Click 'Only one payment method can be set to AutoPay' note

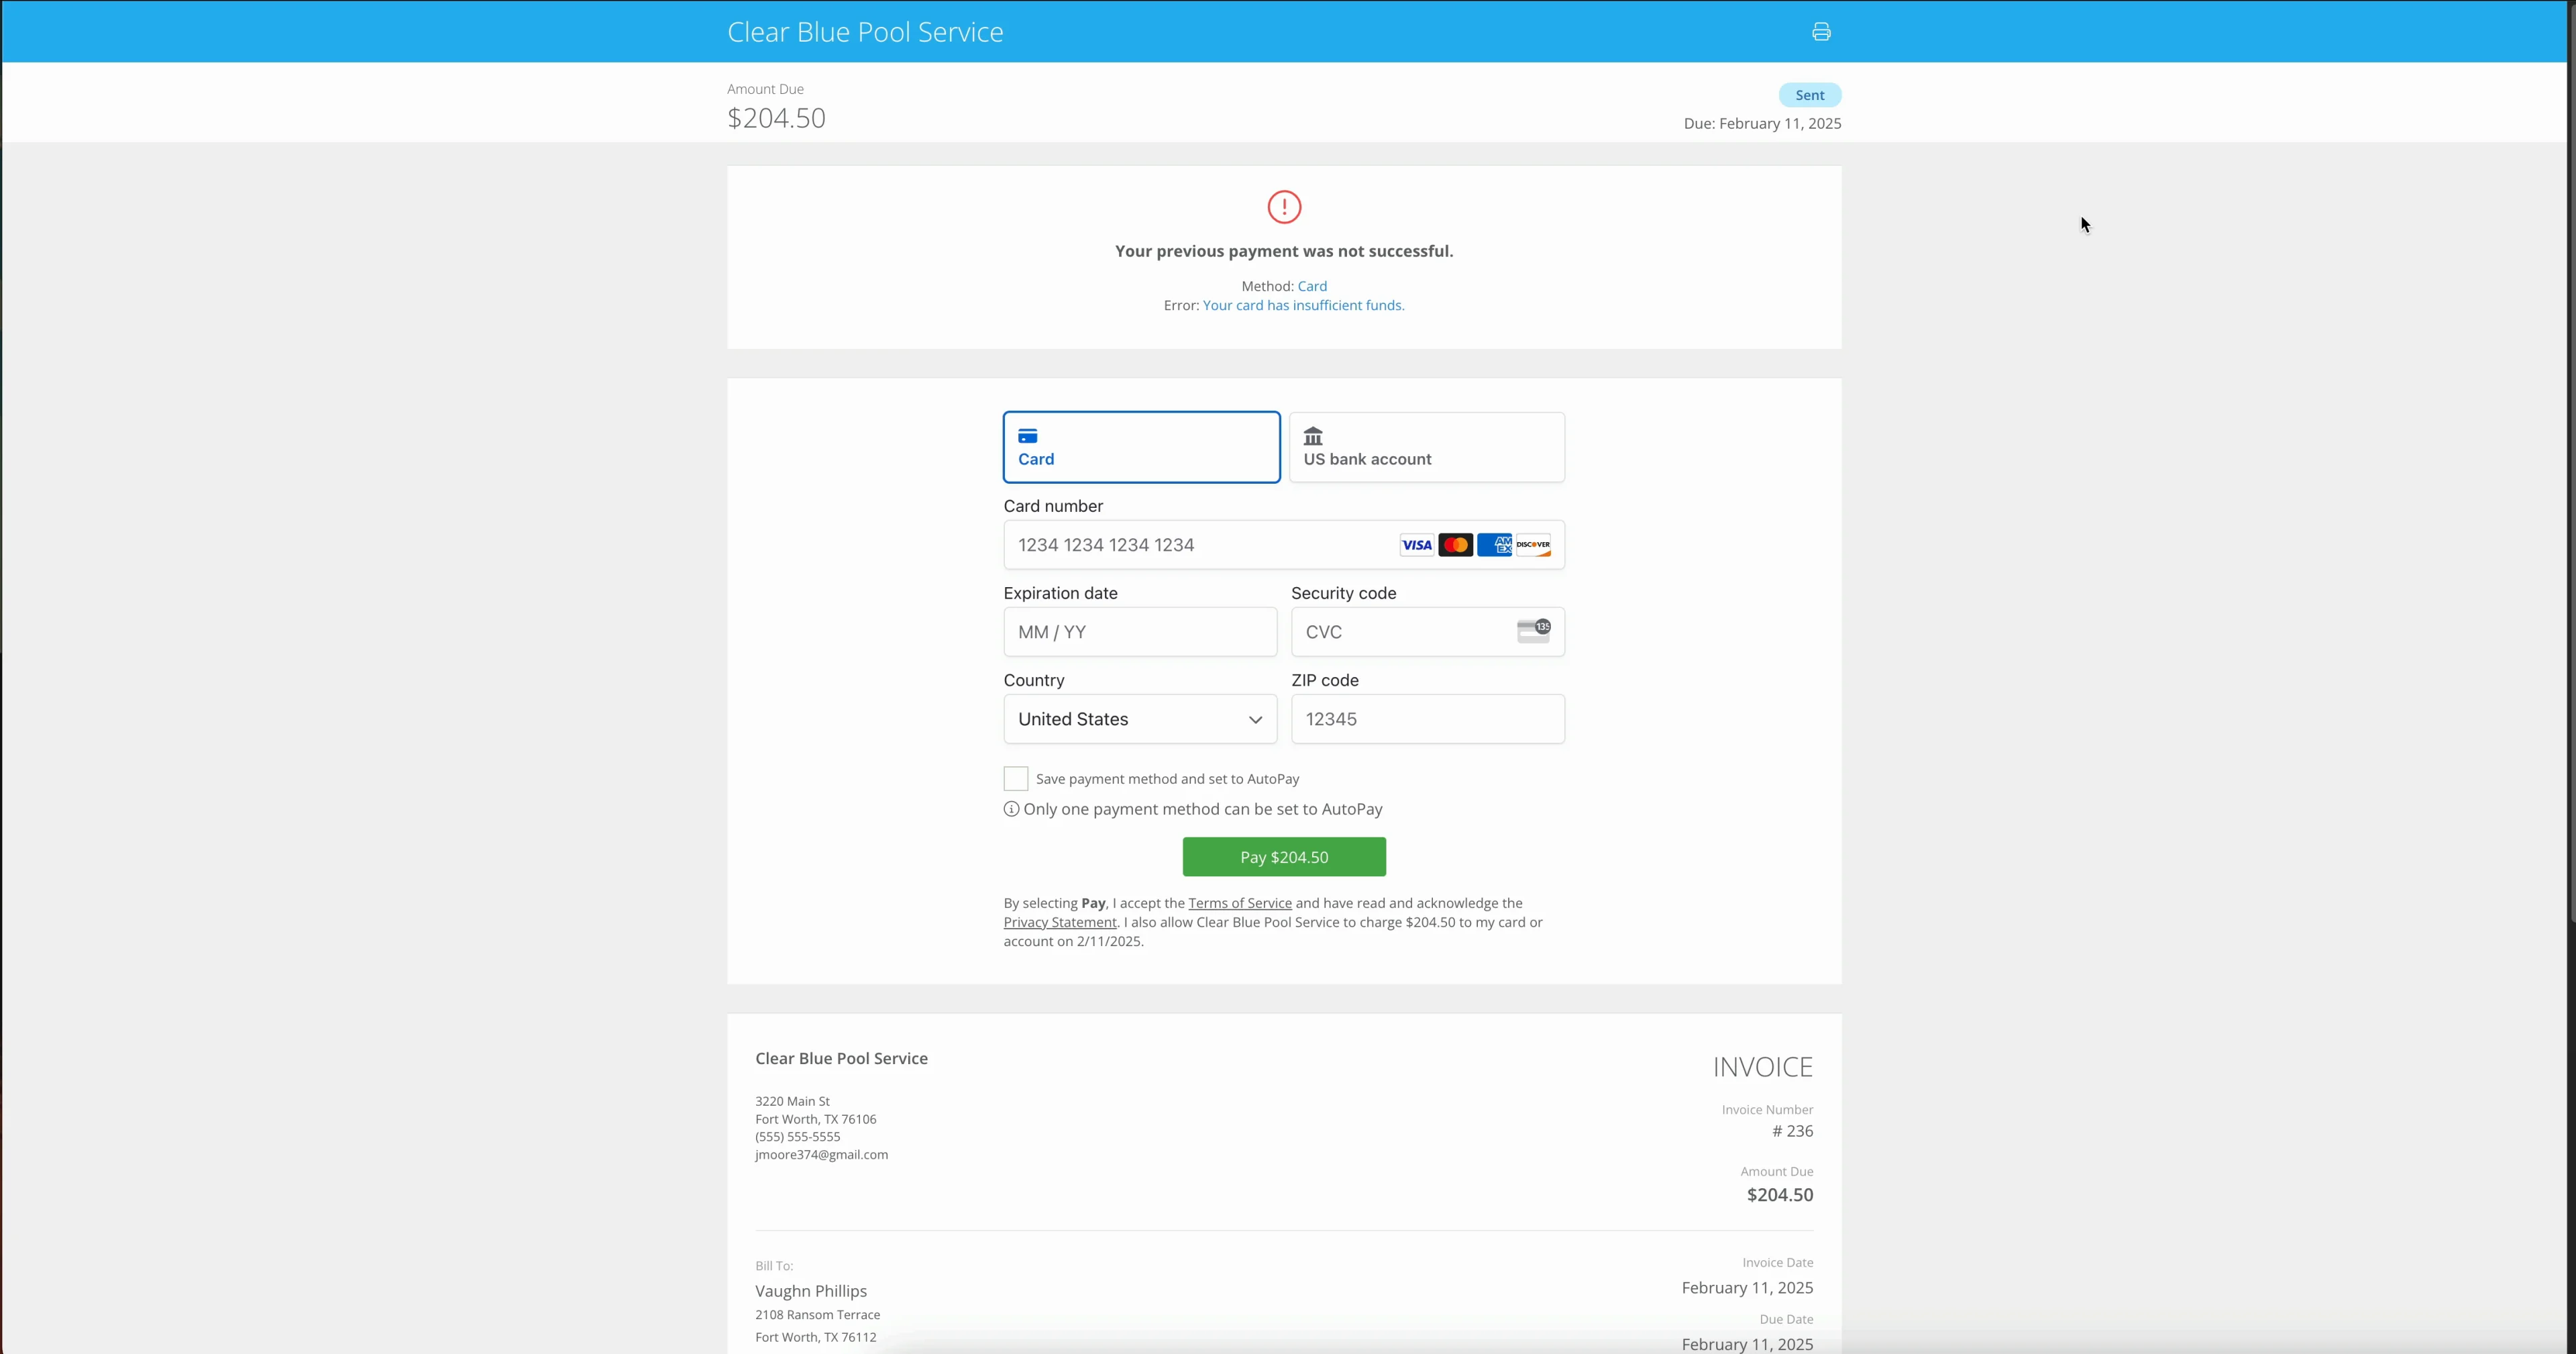click(1203, 809)
